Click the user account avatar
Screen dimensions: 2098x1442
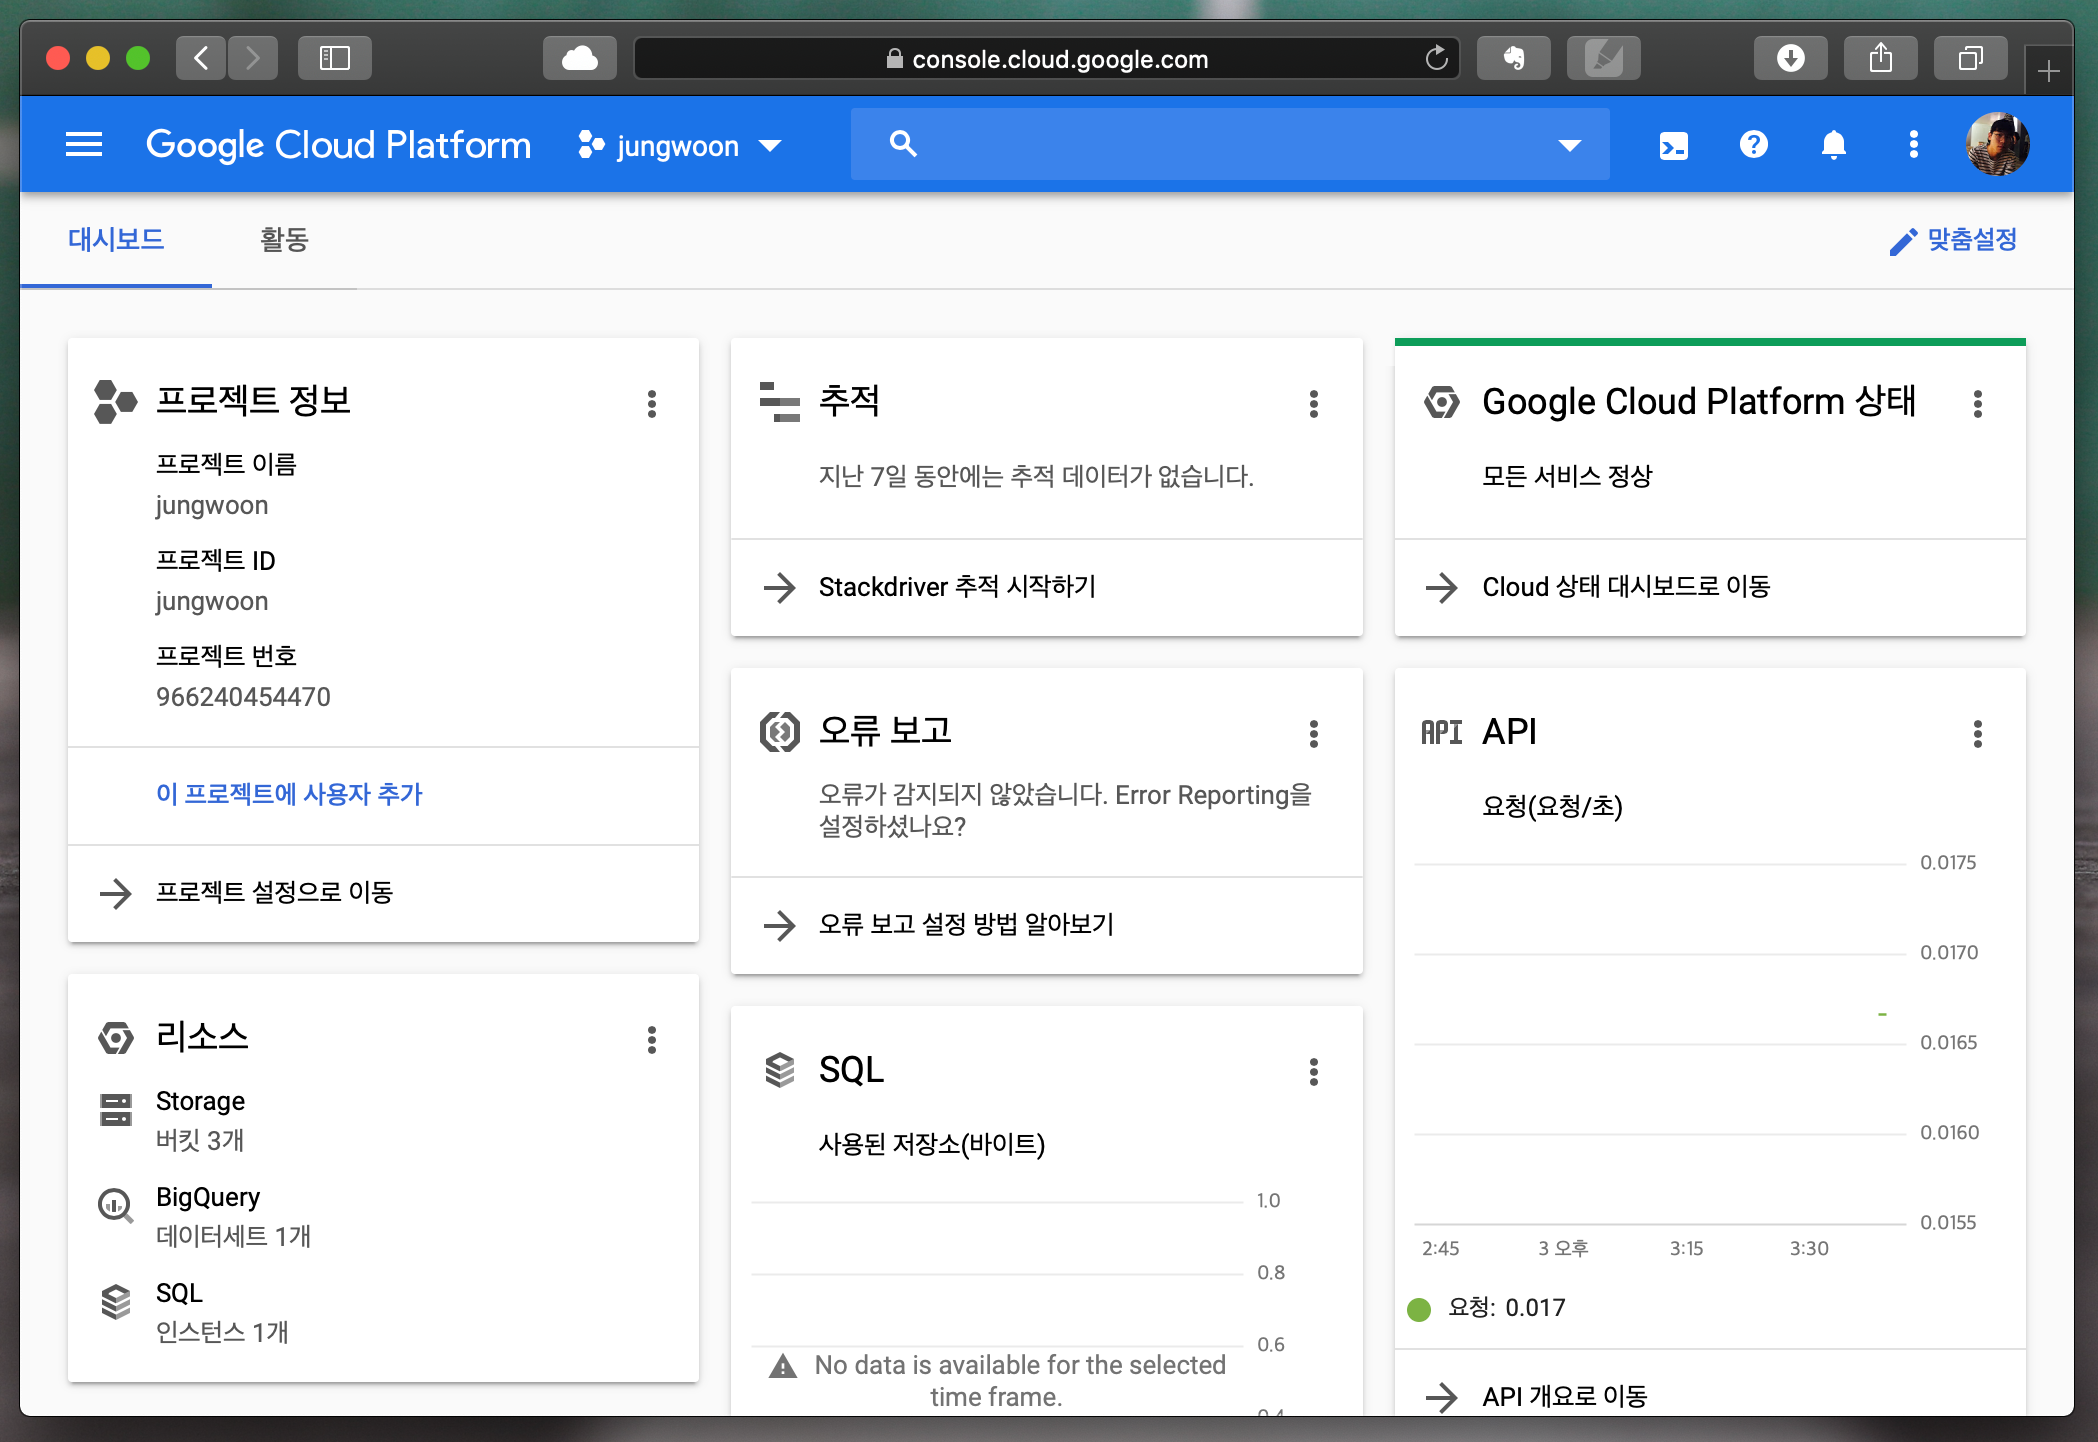(x=1996, y=145)
